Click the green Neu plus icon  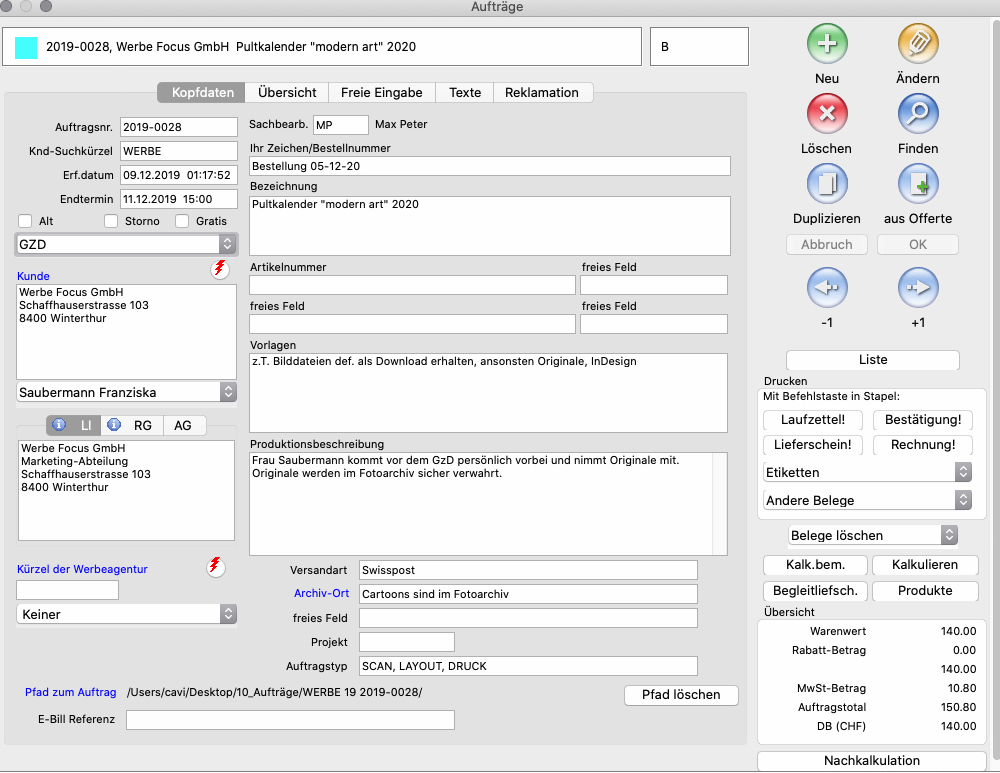(827, 43)
